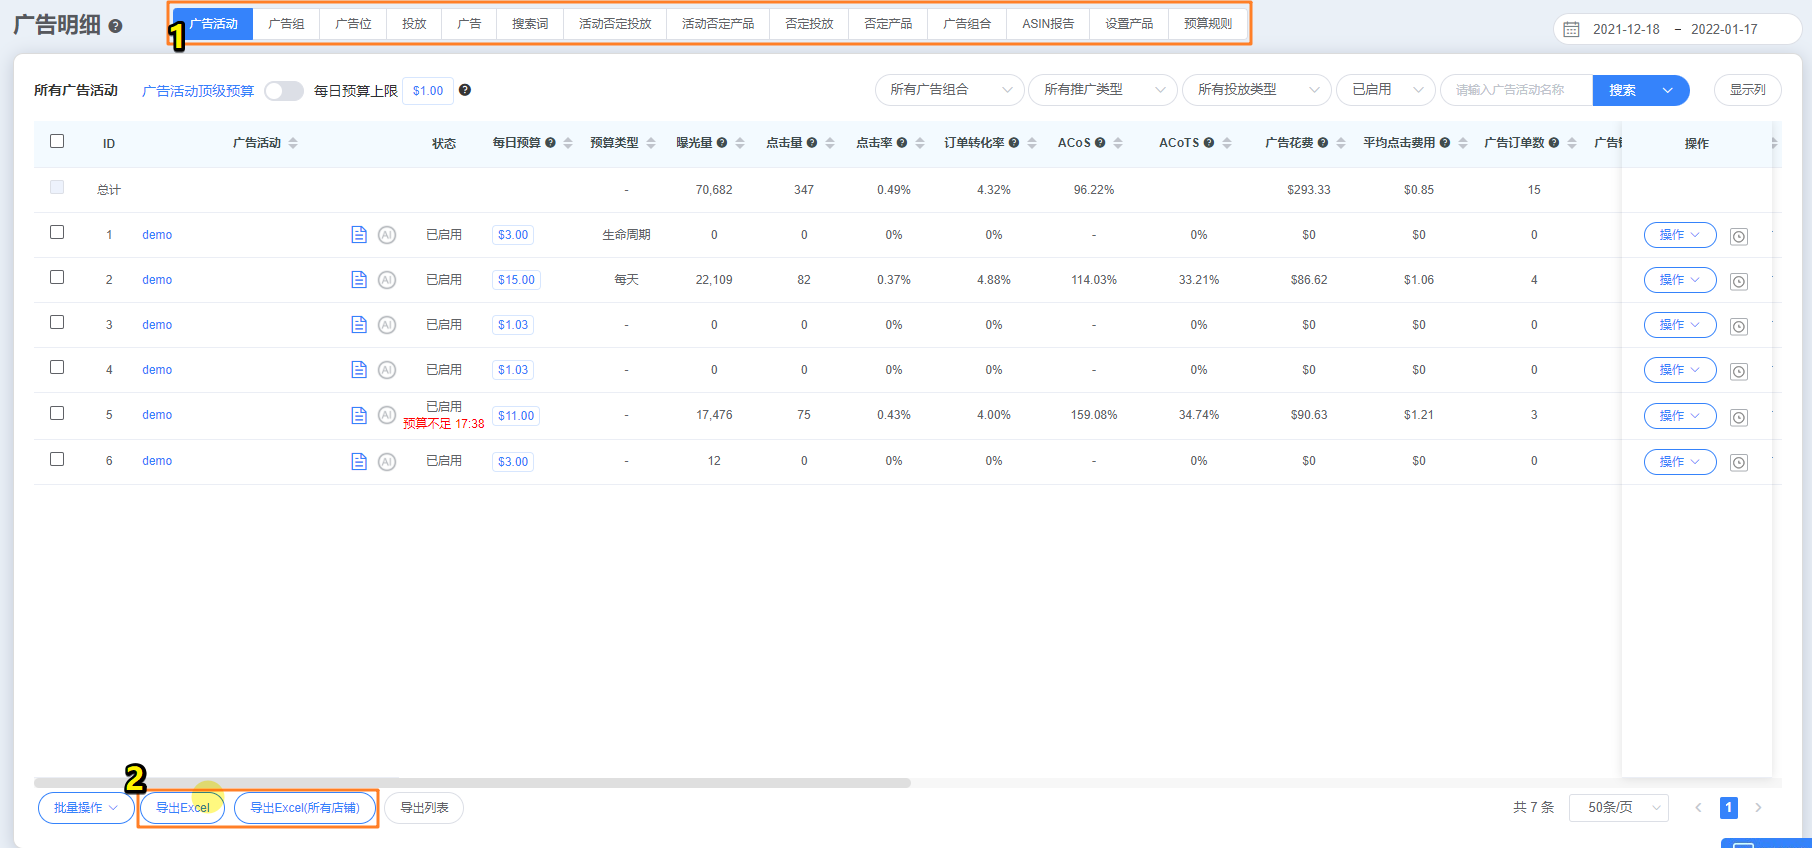Click the AI icon in campaign row 5

point(387,415)
